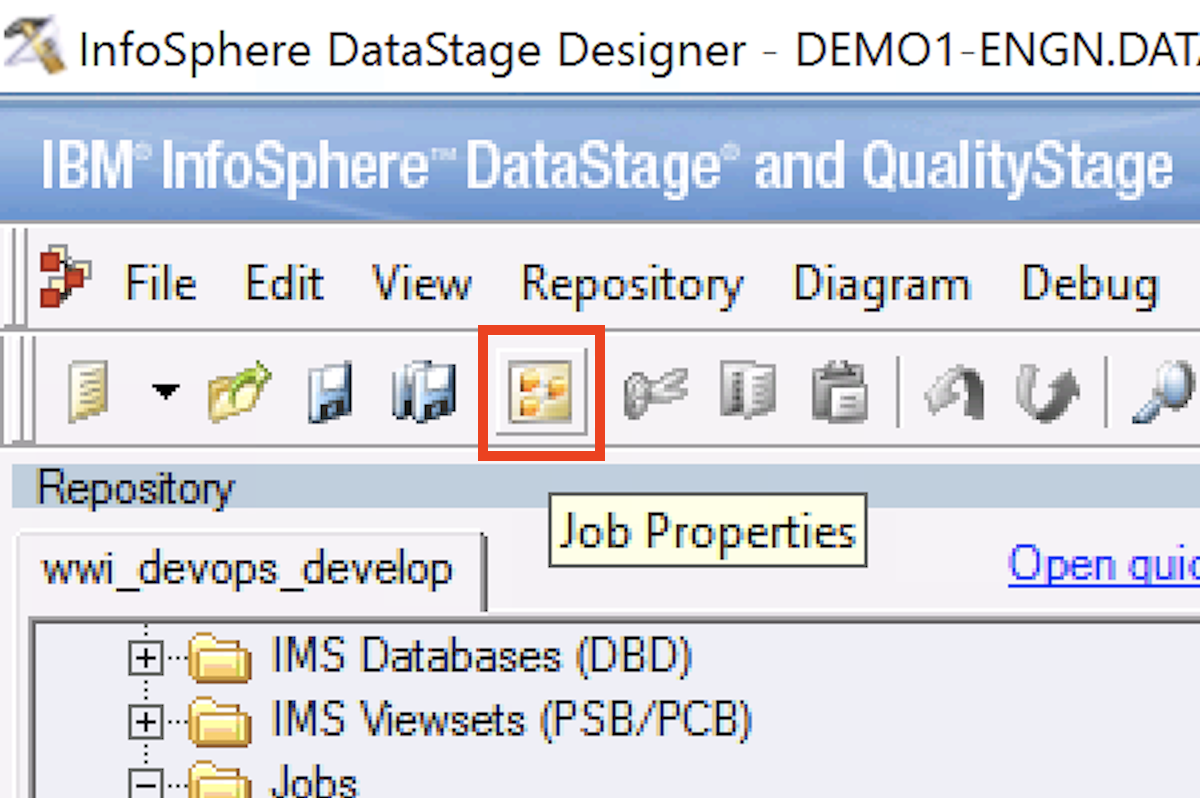Click the Cut scissors toolbar icon

[655, 391]
